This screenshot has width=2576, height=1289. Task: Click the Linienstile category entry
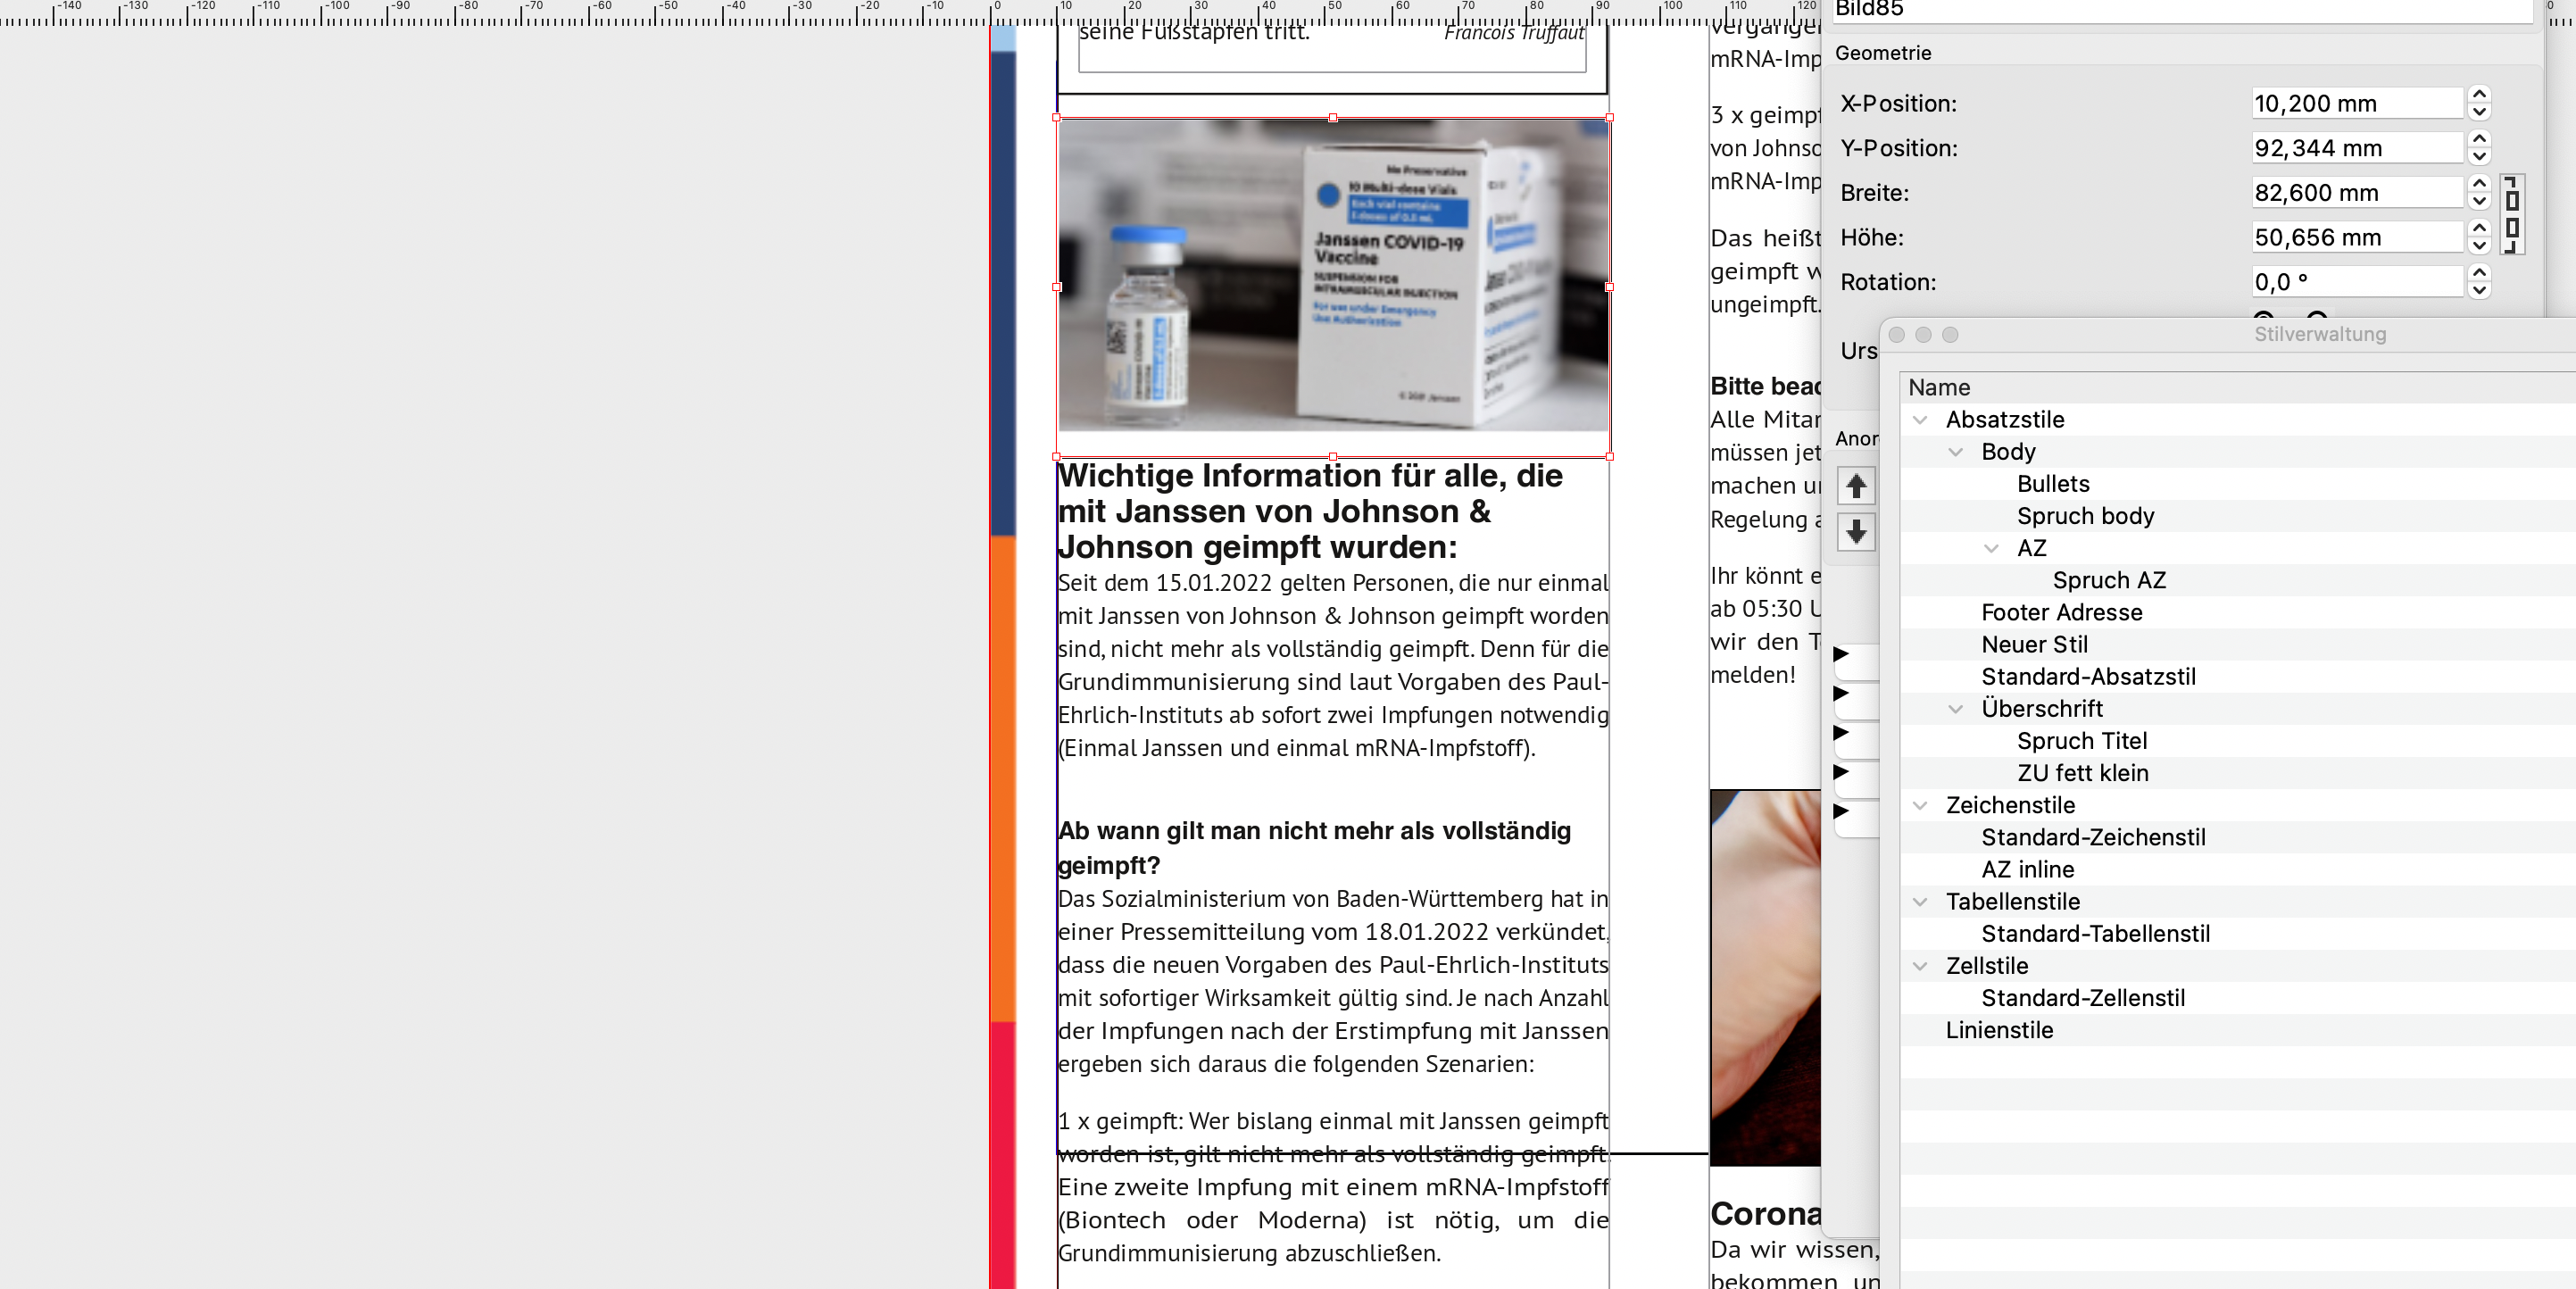tap(1999, 1030)
